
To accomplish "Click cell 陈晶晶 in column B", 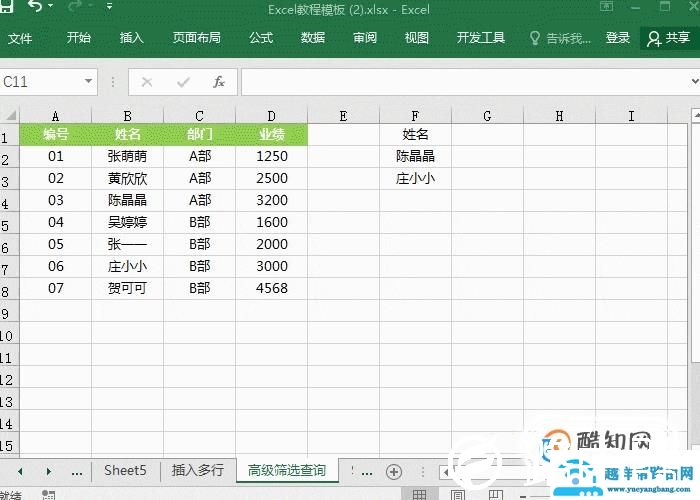I will [127, 200].
